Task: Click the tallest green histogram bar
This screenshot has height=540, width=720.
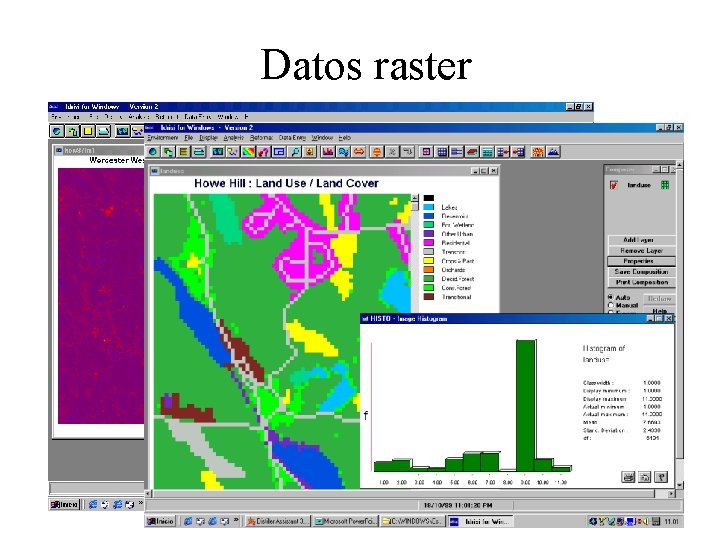Action: coord(526,405)
